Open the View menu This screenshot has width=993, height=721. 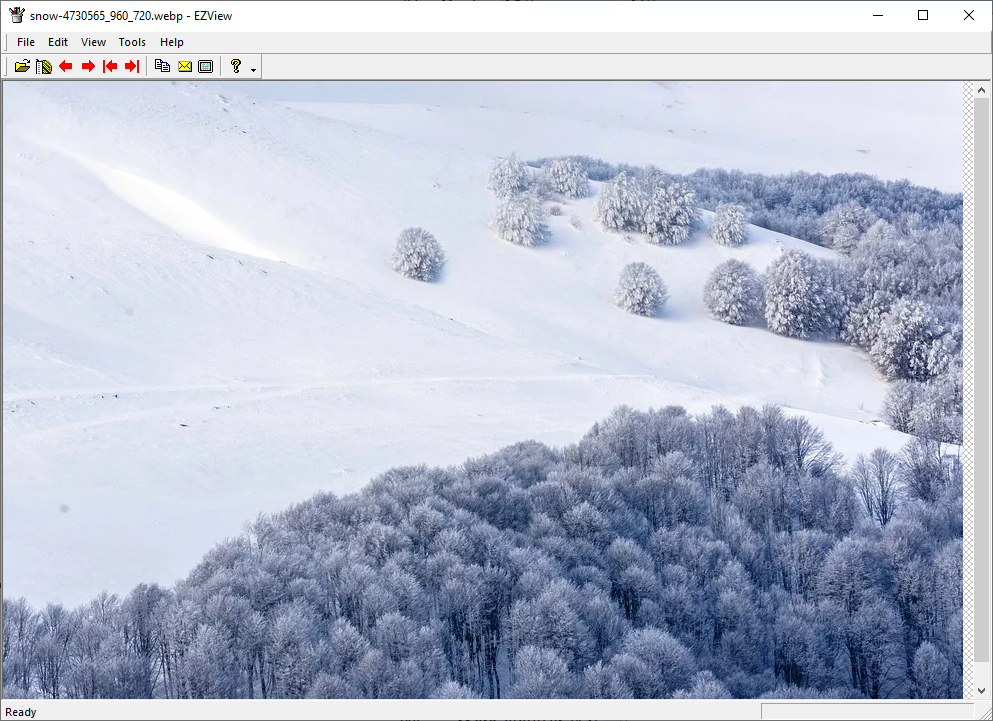93,42
